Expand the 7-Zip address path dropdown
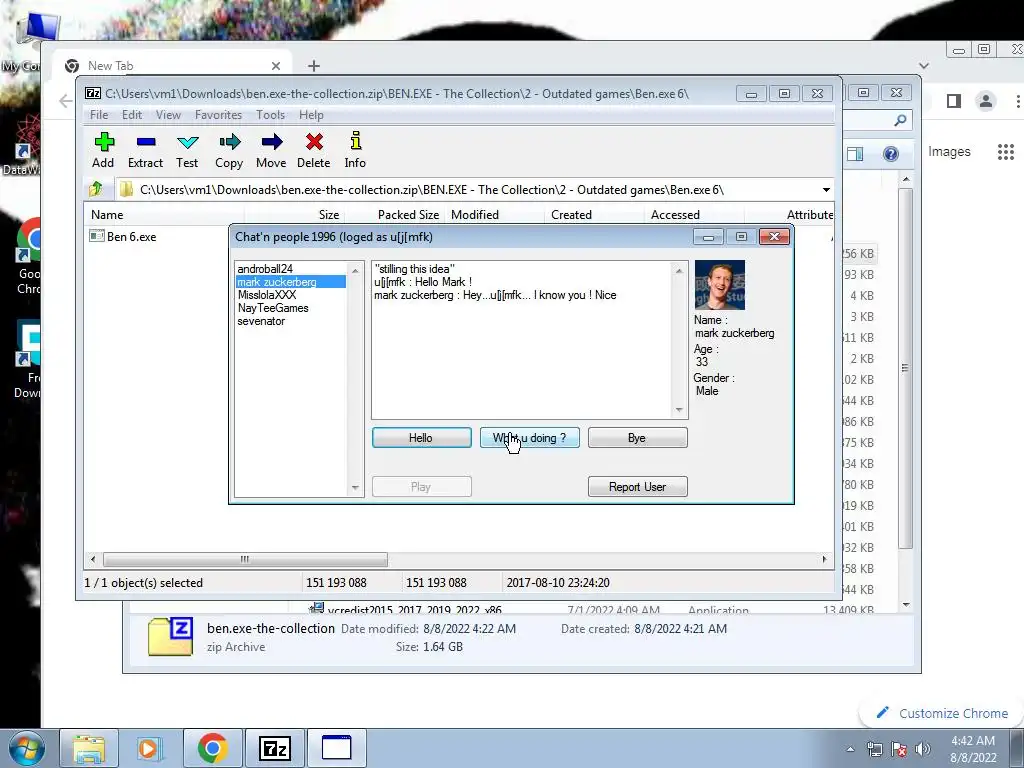Image resolution: width=1024 pixels, height=768 pixels. point(826,190)
